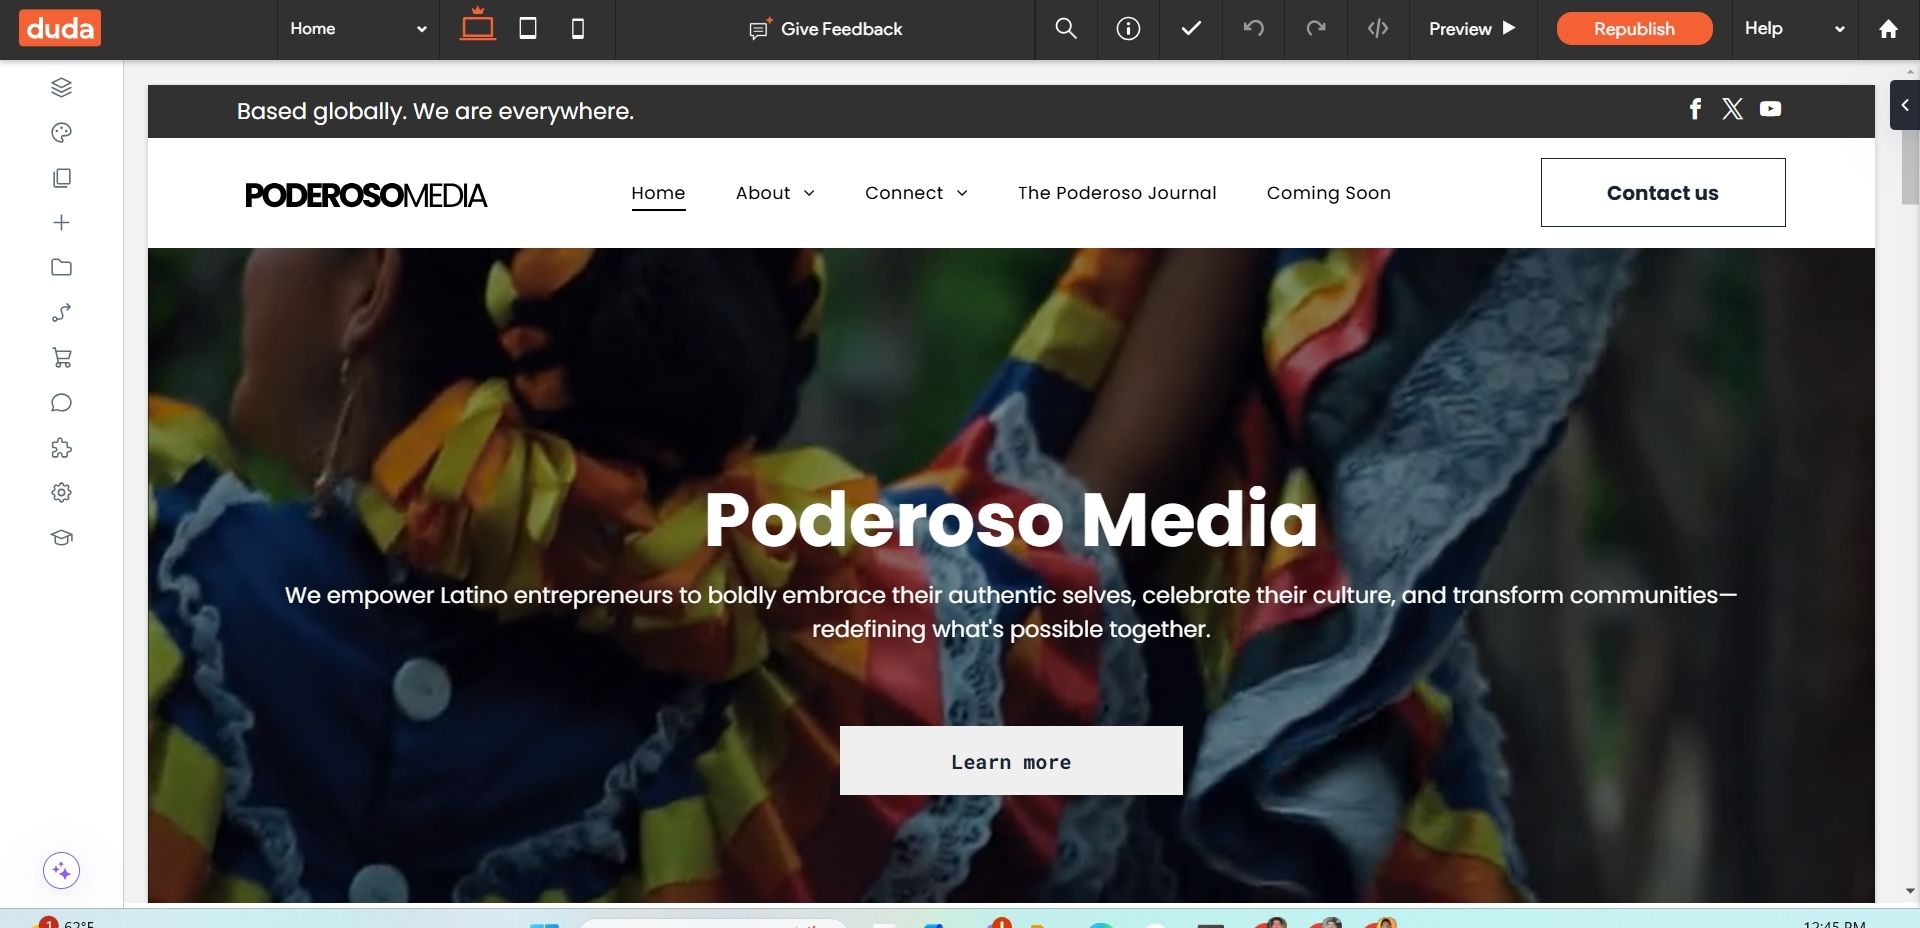This screenshot has height=928, width=1920.
Task: Preview the site
Action: [1472, 29]
